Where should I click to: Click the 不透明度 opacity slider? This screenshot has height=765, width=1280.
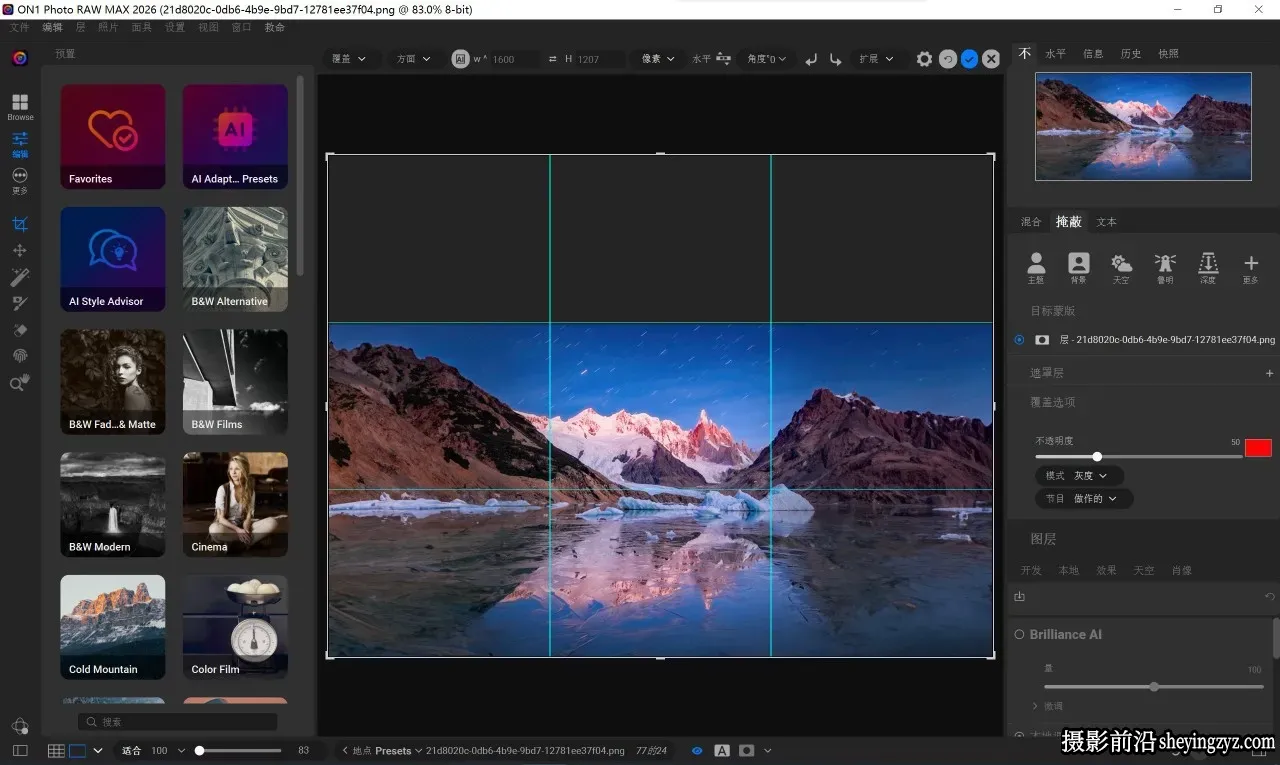pos(1138,456)
